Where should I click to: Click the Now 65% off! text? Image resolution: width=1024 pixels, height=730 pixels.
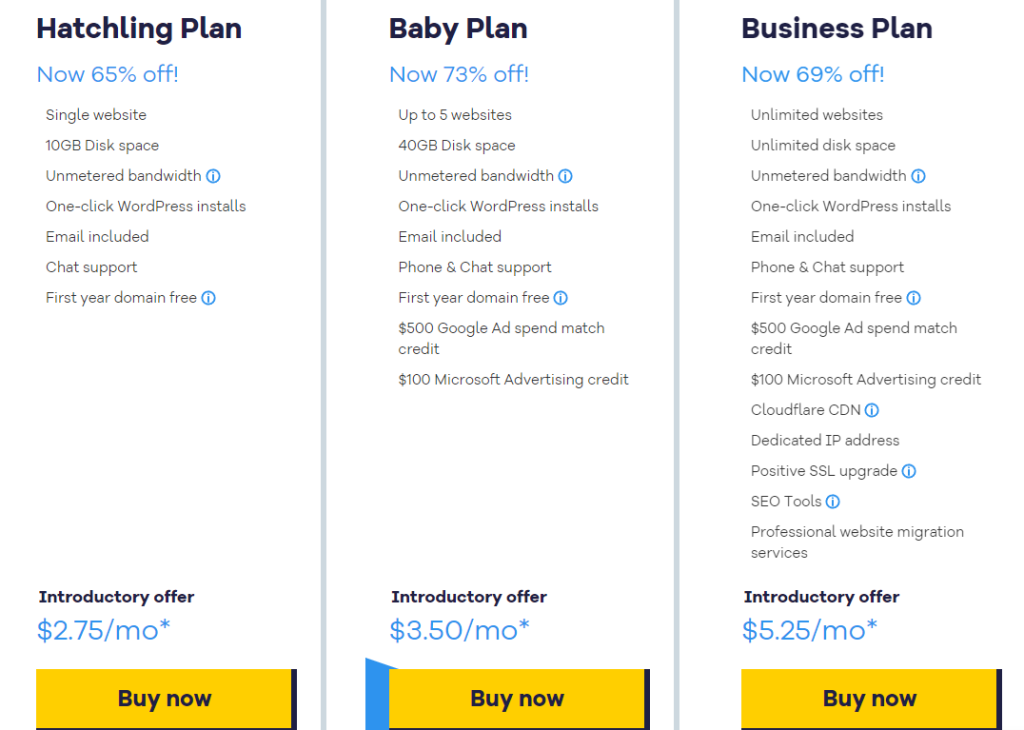(107, 74)
